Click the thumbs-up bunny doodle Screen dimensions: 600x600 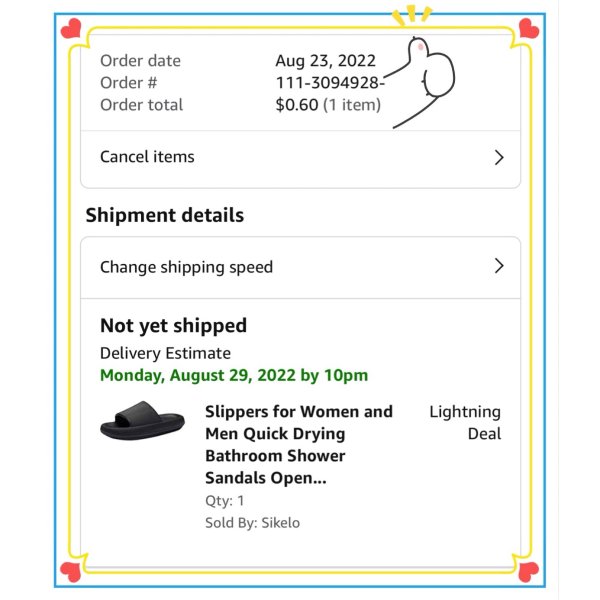(423, 81)
